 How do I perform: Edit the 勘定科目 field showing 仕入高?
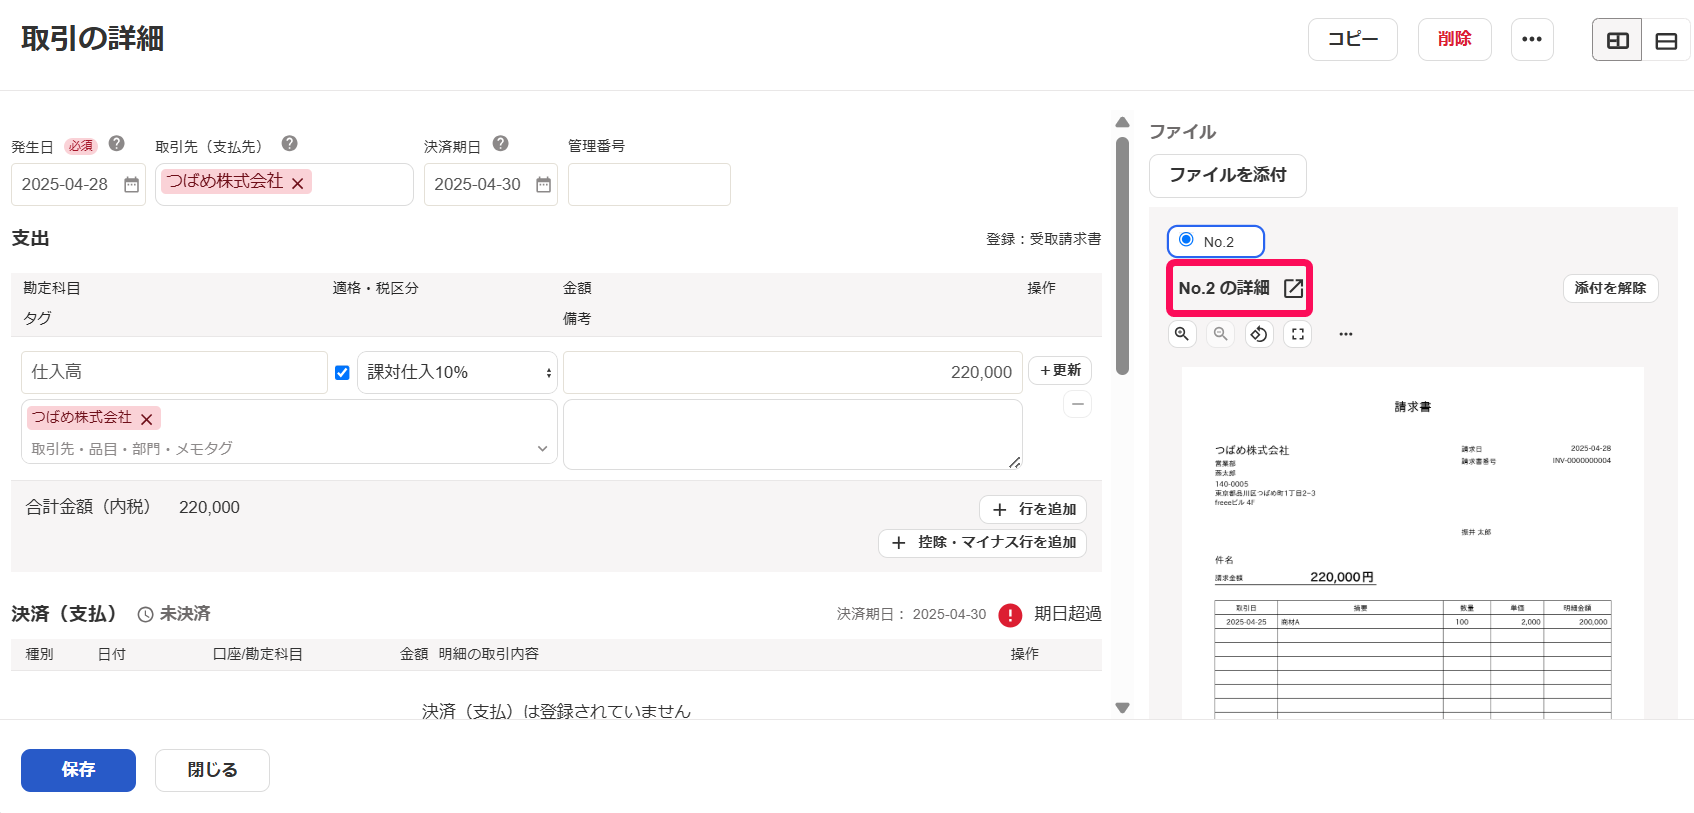(174, 373)
